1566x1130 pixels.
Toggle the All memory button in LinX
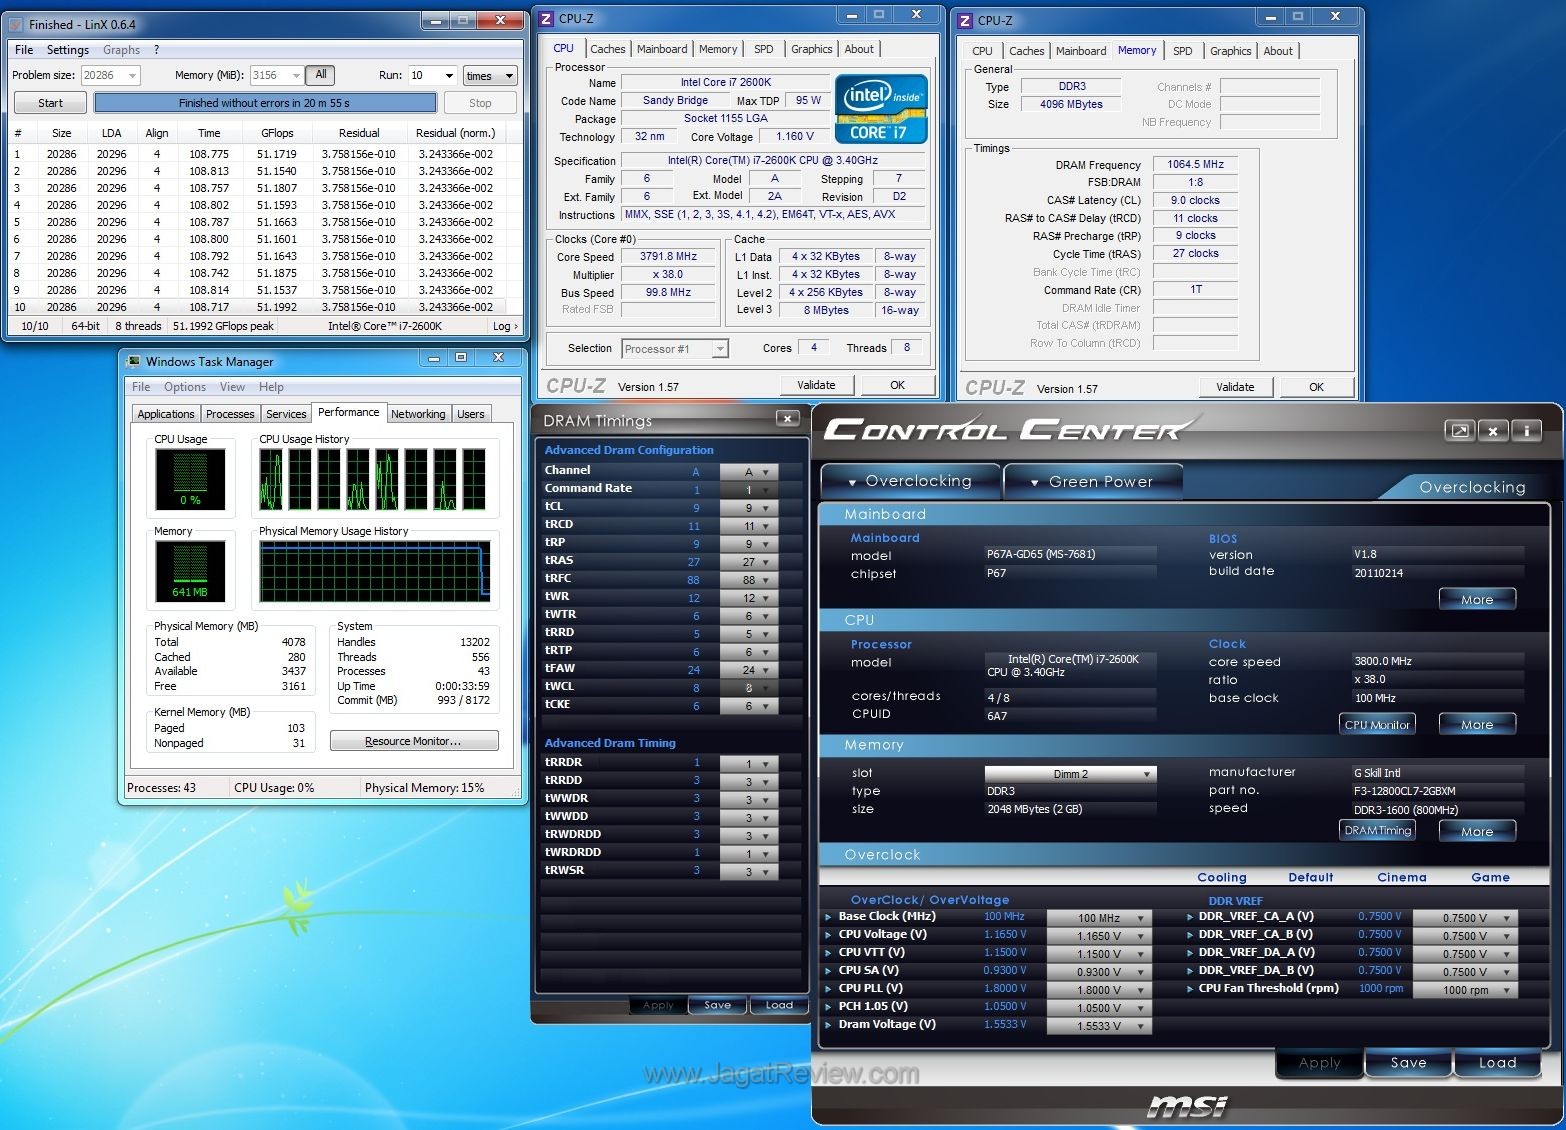tap(320, 75)
